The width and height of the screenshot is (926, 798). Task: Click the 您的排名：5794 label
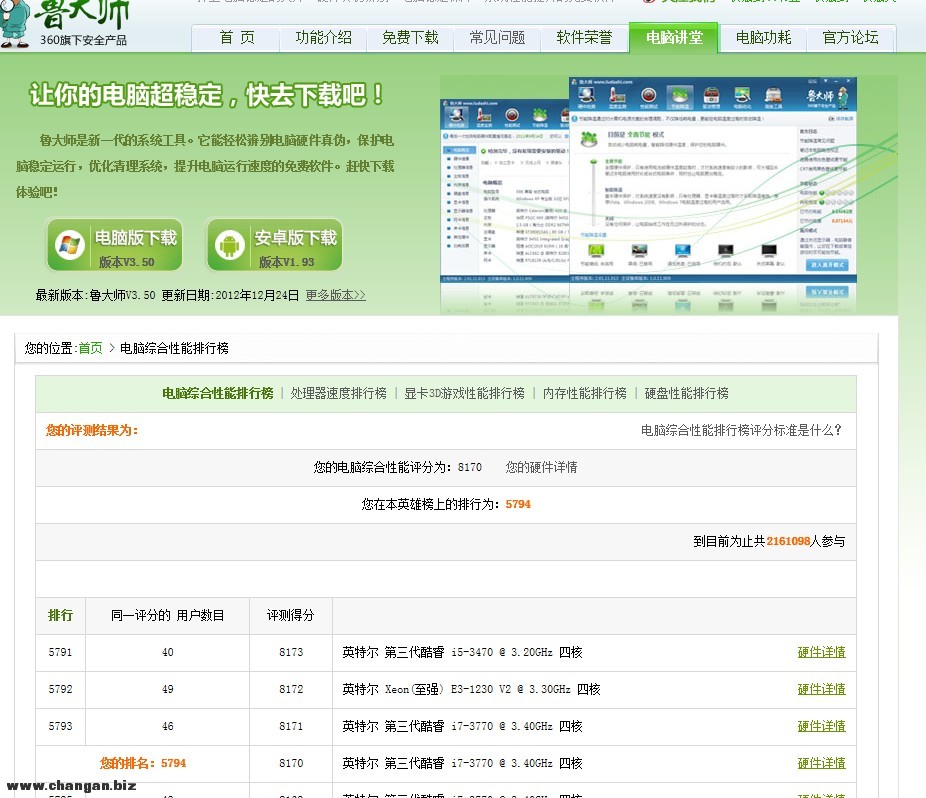coord(143,763)
